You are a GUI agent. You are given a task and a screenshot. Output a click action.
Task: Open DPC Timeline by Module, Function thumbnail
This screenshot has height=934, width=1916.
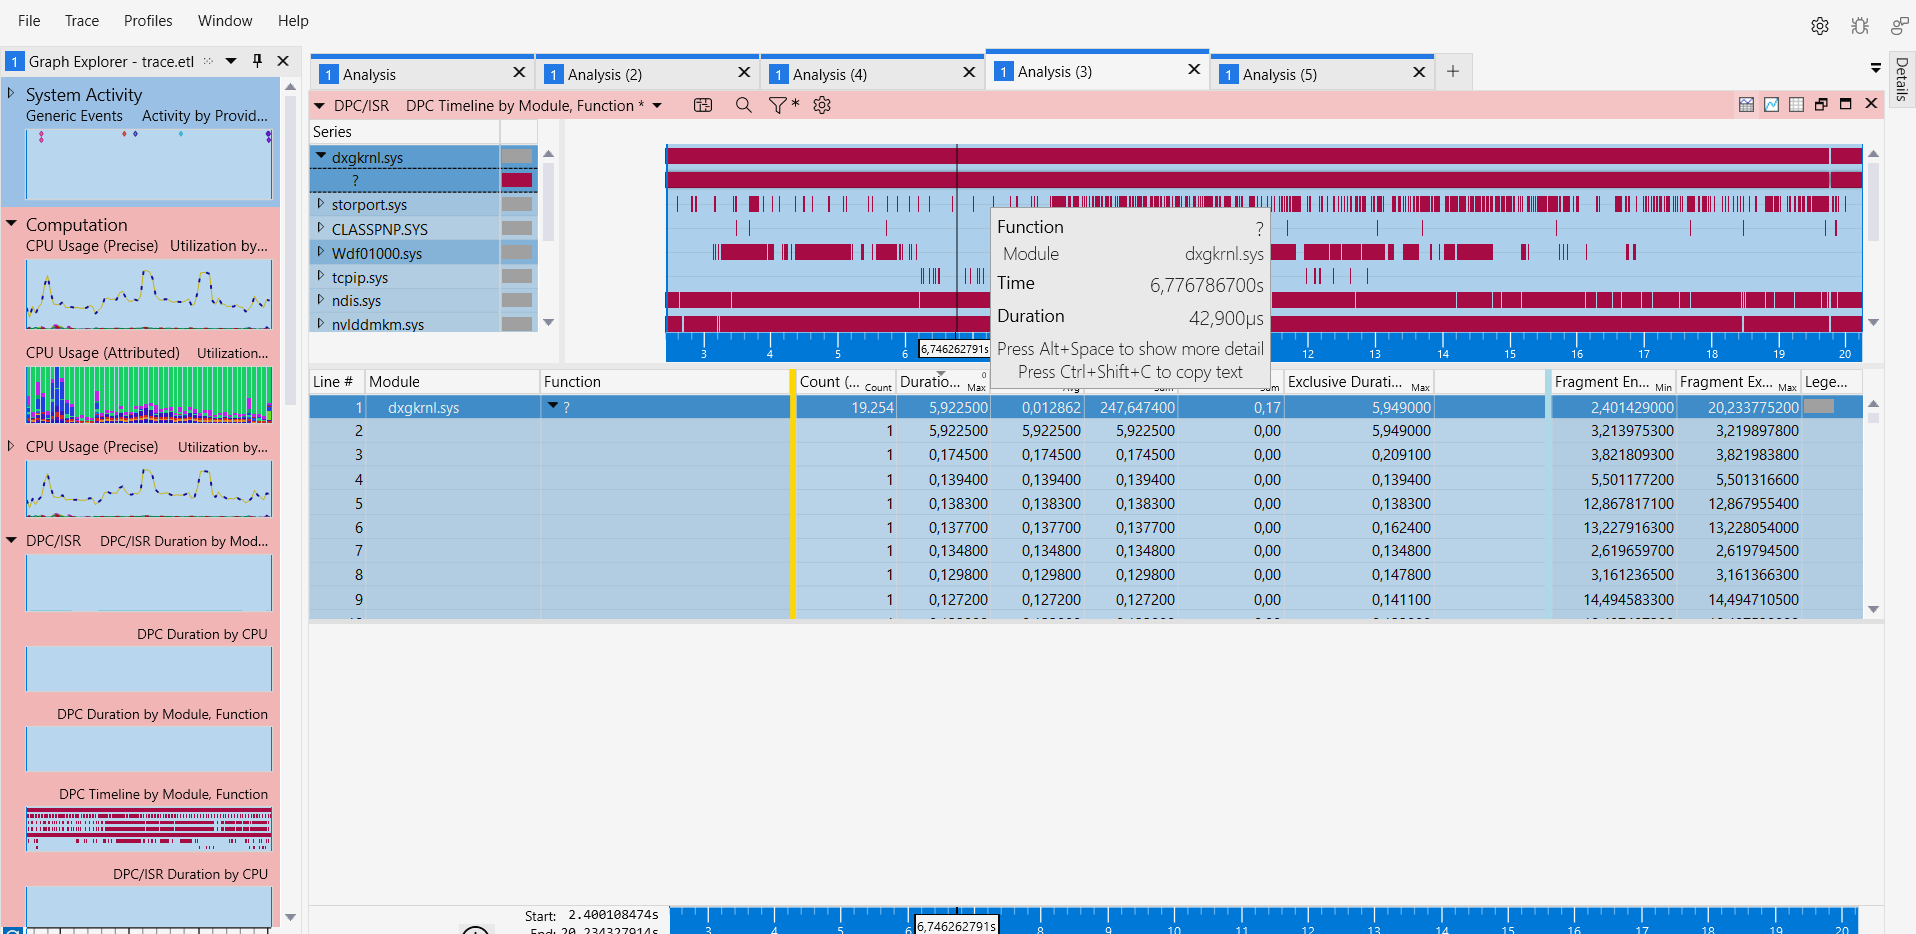point(149,829)
